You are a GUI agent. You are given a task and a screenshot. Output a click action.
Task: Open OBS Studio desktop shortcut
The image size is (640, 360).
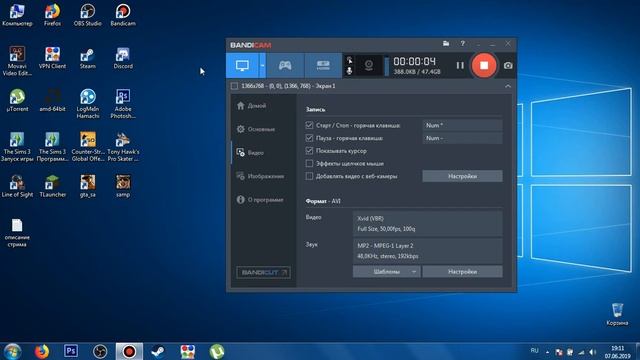tap(88, 15)
